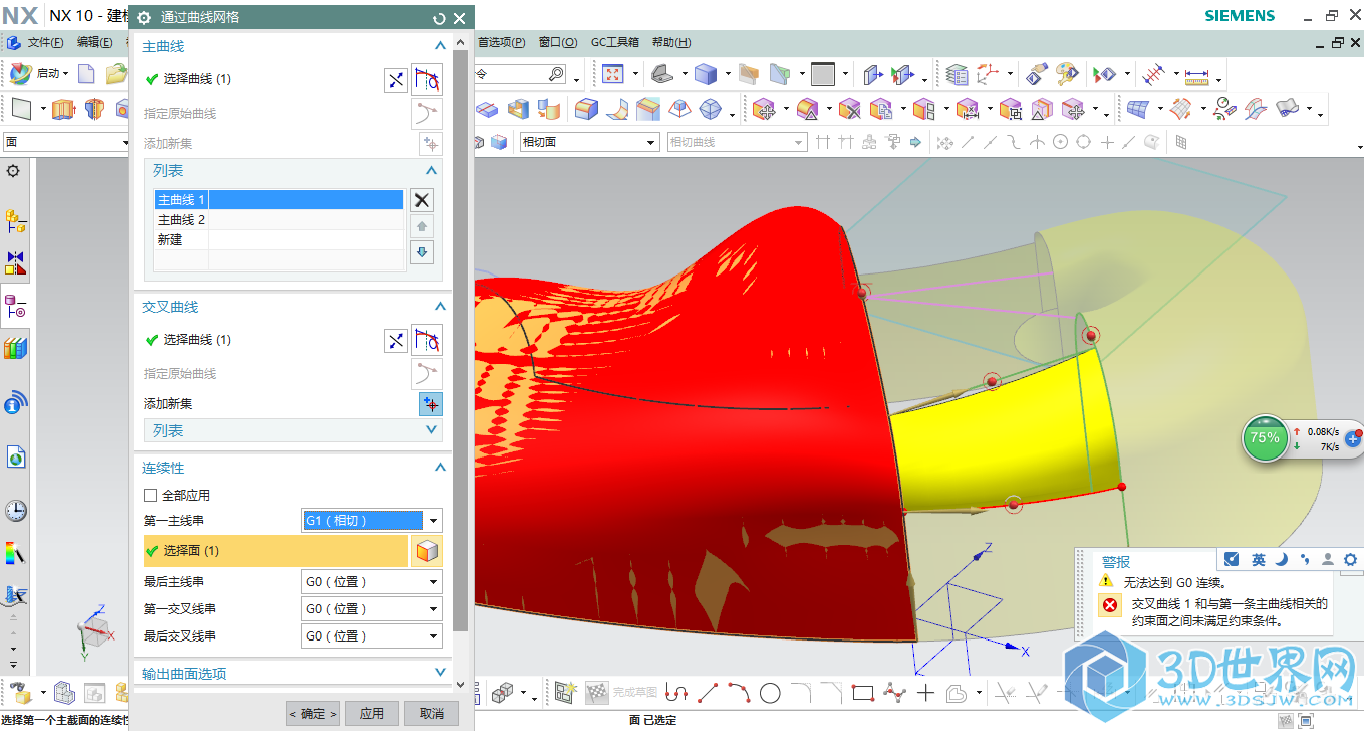Click the dialog's vertical scrollbar

point(461,340)
